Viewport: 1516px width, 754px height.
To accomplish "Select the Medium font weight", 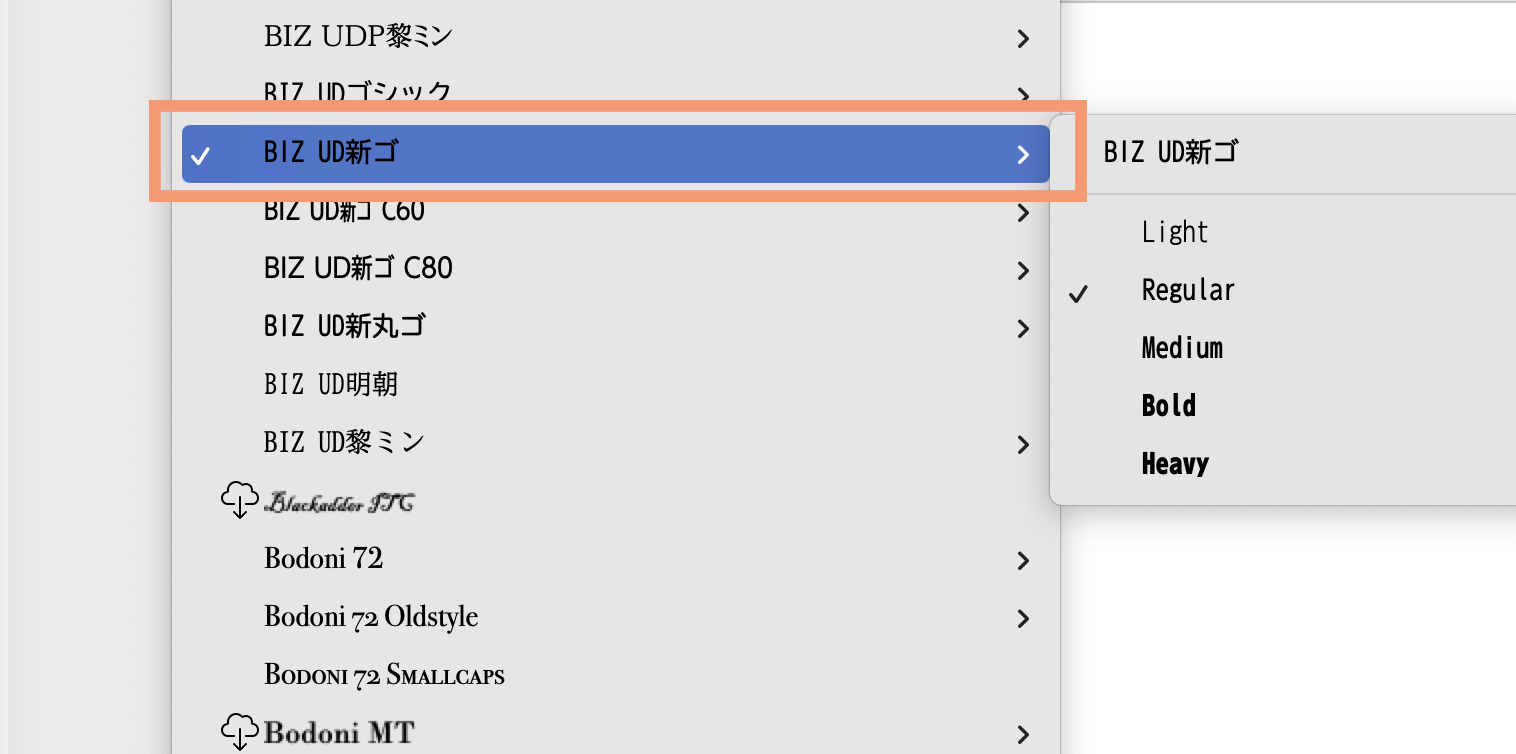I will 1182,348.
